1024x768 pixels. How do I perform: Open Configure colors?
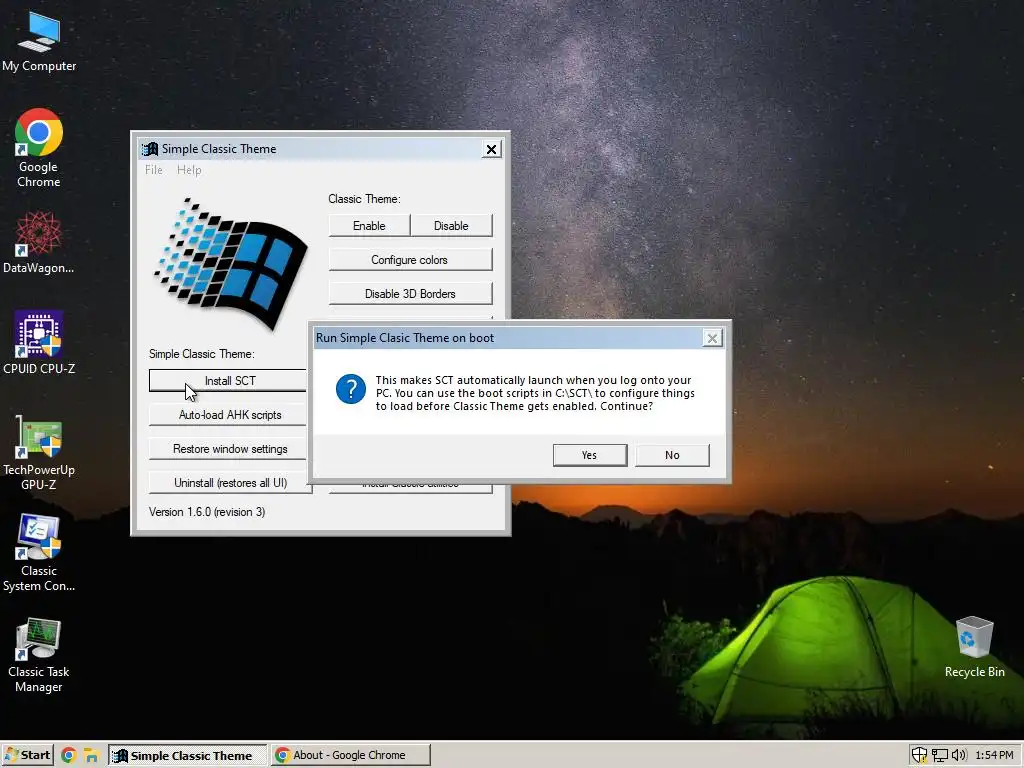click(x=410, y=260)
